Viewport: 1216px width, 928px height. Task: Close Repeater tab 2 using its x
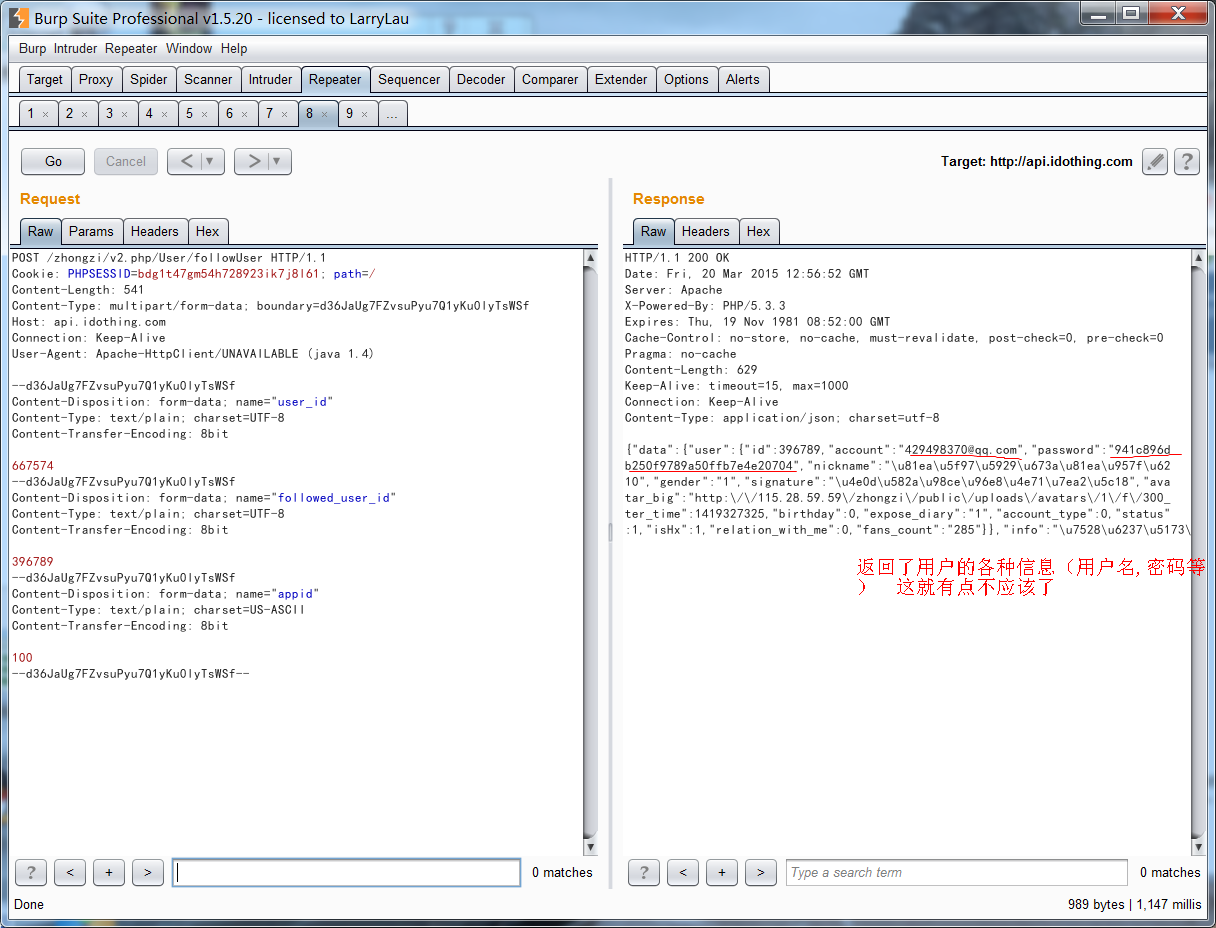click(x=84, y=114)
